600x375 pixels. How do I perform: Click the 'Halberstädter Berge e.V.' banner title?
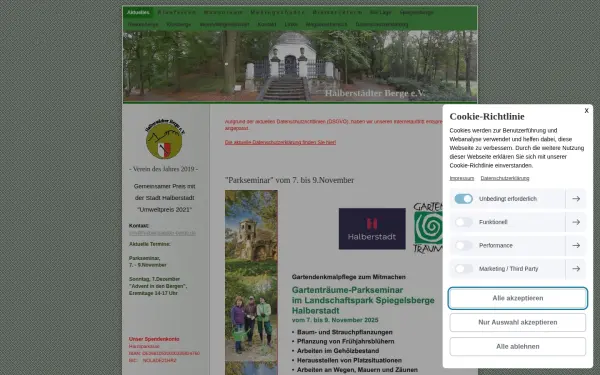375,93
